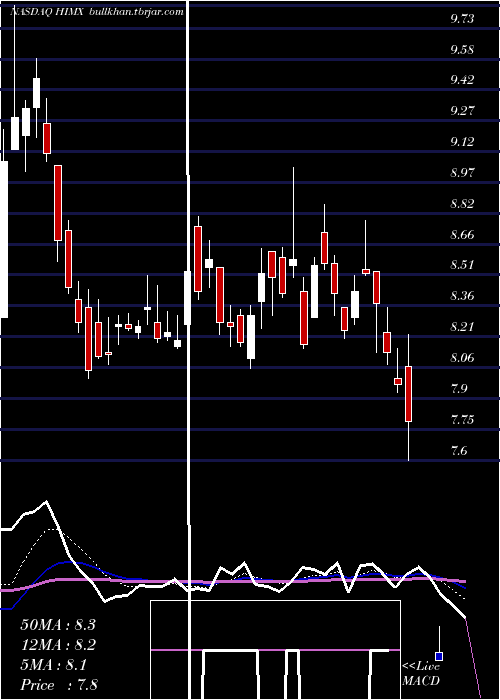Click the 7.6 price axis label
Viewport: 500px width, 700px height.
[459, 450]
